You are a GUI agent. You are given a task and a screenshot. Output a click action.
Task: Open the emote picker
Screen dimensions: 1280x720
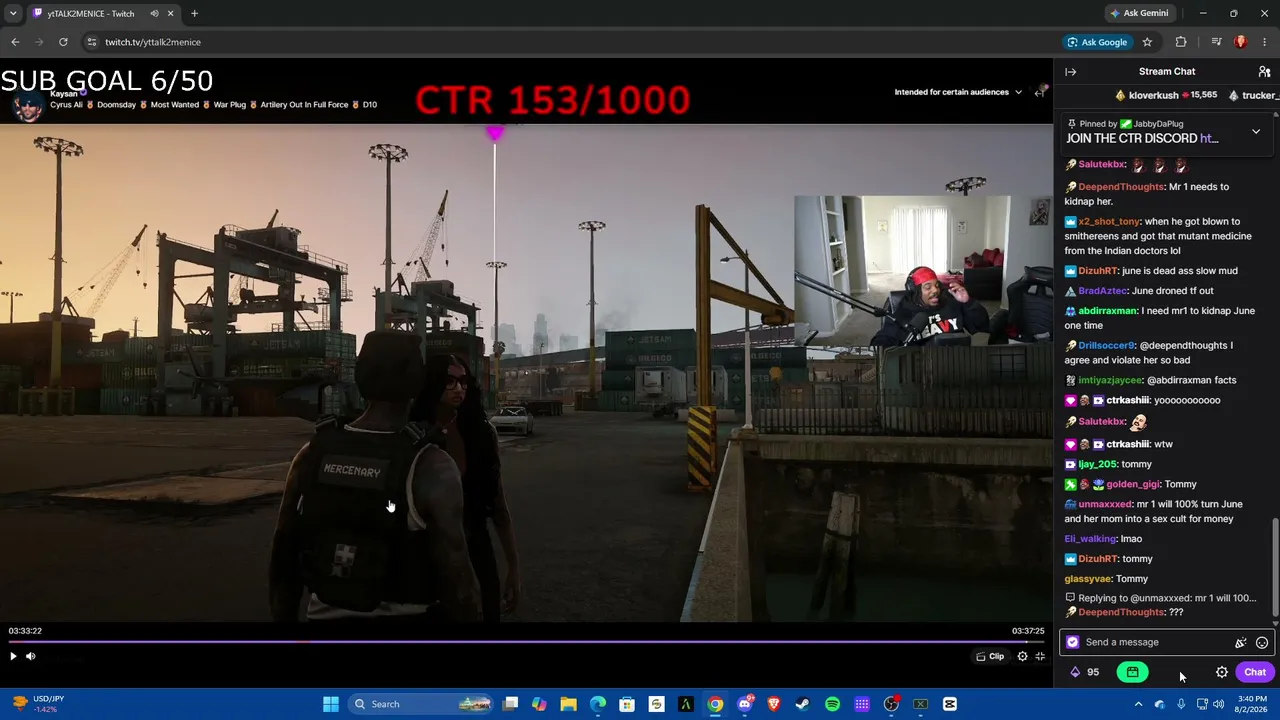[x=1262, y=642]
